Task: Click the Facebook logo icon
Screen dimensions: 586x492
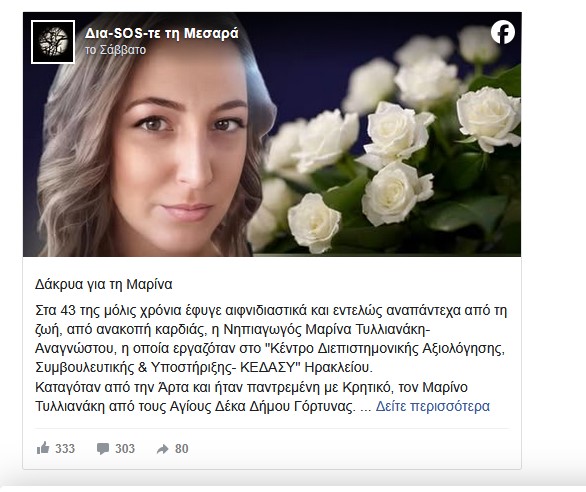Action: click(x=503, y=32)
